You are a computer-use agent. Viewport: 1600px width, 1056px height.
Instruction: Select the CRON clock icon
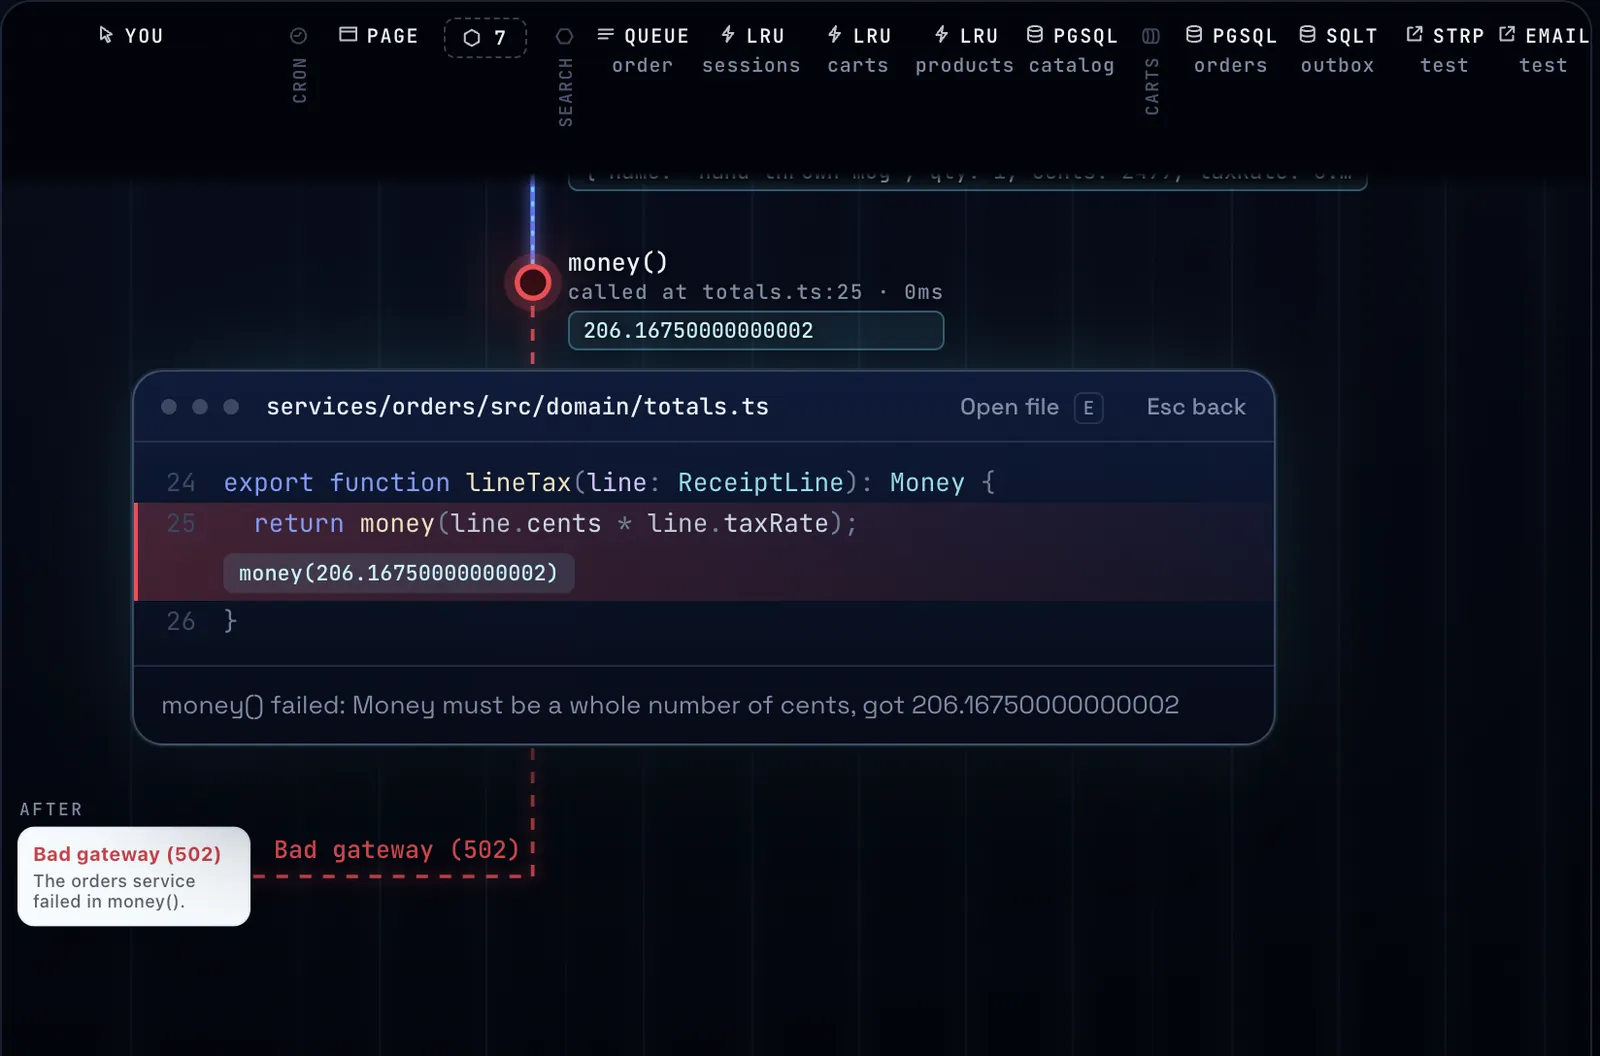[298, 36]
